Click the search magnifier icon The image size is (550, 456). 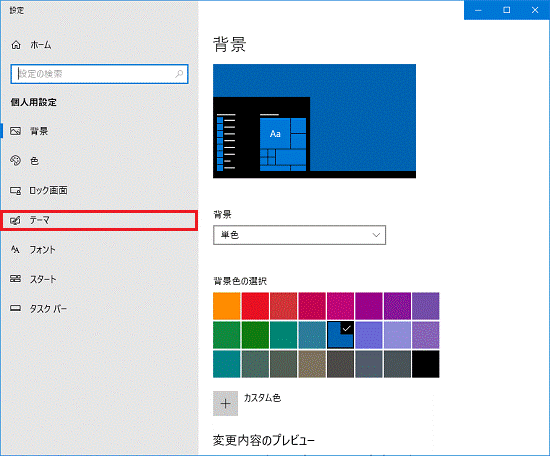pos(179,74)
